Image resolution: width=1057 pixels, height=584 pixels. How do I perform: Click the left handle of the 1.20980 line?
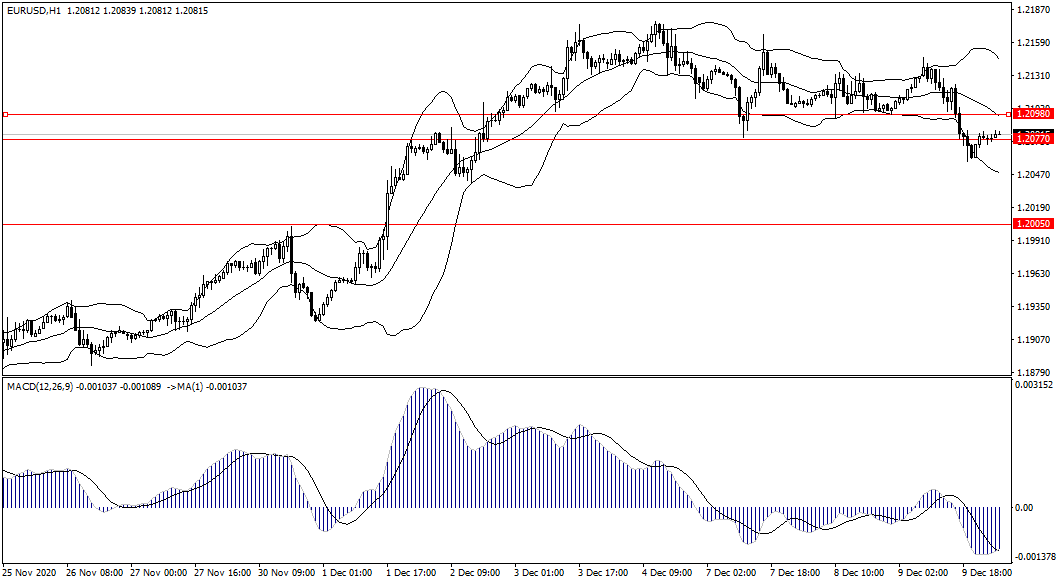tap(5, 115)
